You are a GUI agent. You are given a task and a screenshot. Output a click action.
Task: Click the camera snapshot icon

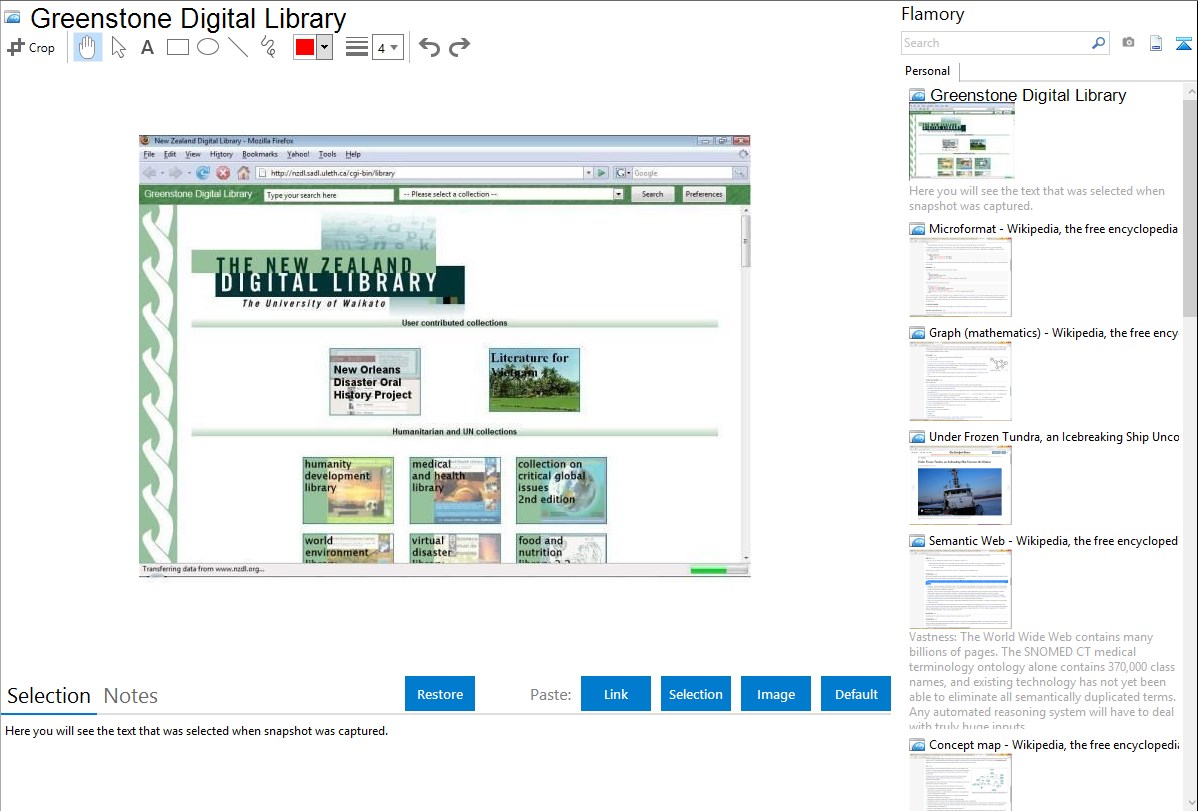pyautogui.click(x=1128, y=43)
